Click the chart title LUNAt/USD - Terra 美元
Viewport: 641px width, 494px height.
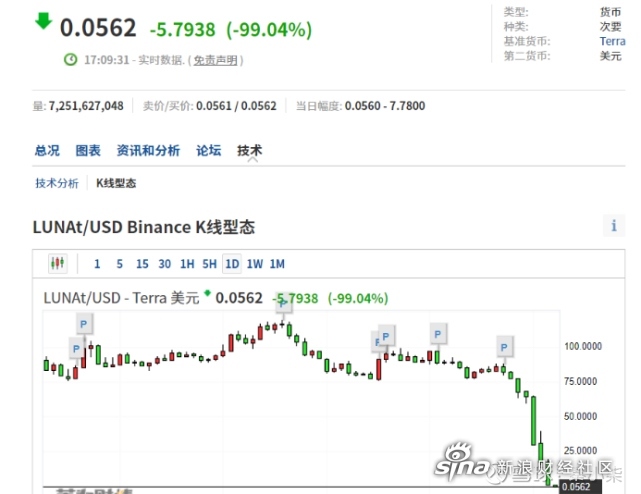121,298
